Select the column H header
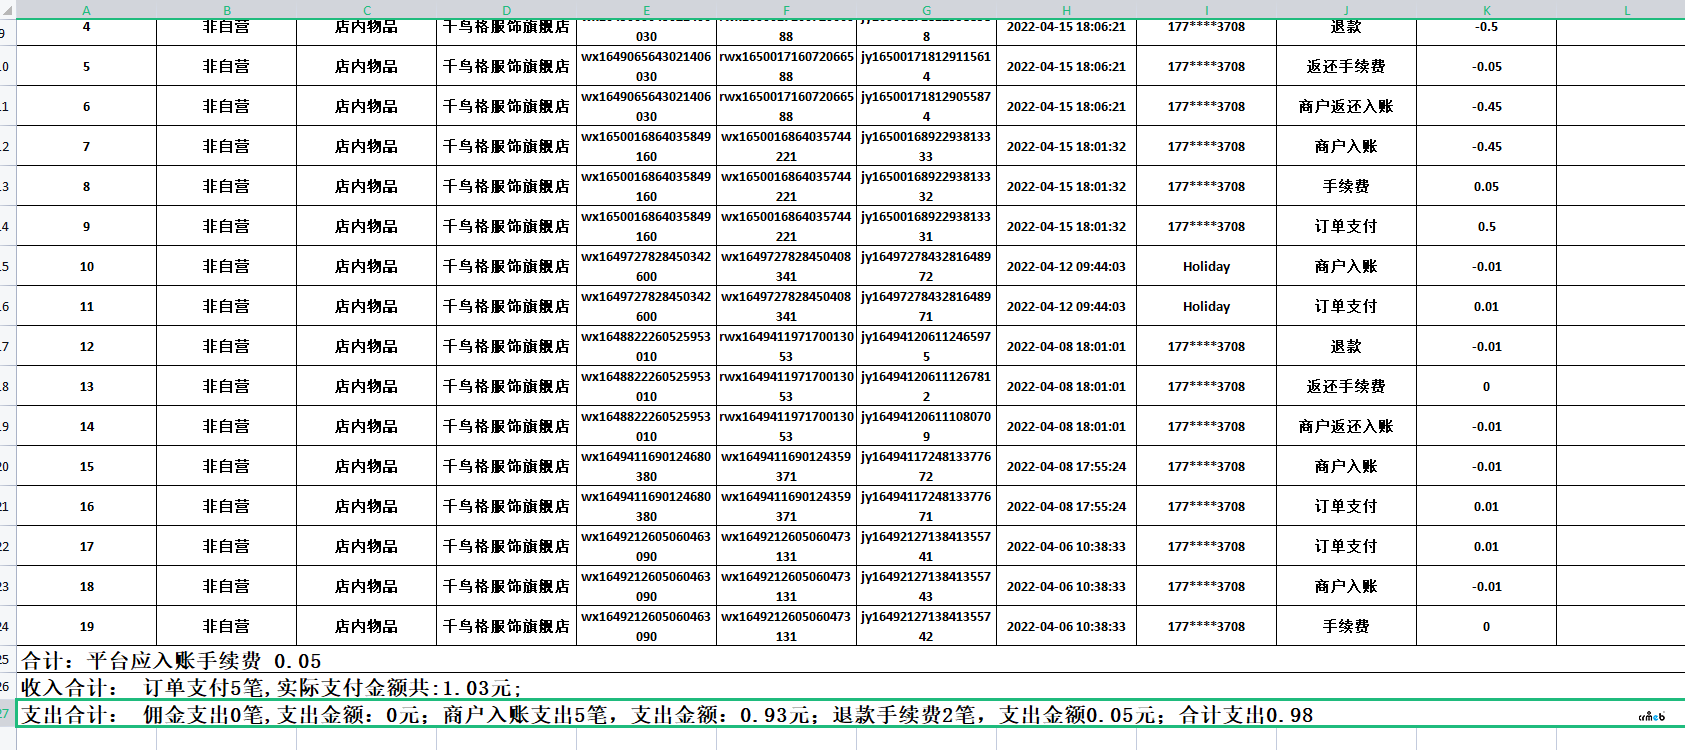Viewport: 1685px width, 750px height. coord(1066,10)
